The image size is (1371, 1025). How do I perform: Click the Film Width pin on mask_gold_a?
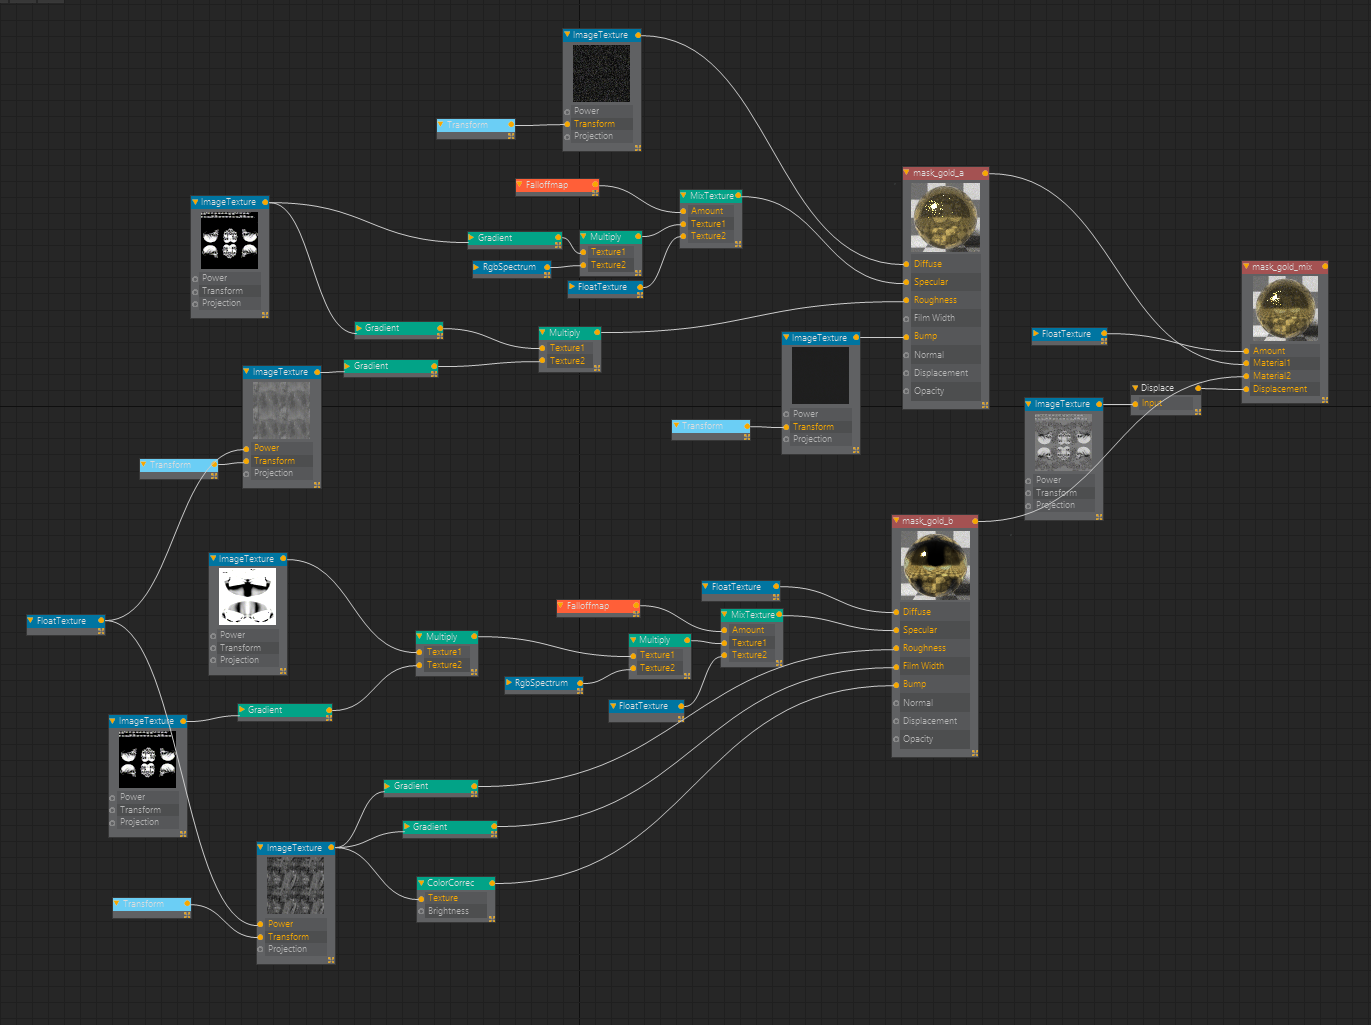tap(907, 318)
